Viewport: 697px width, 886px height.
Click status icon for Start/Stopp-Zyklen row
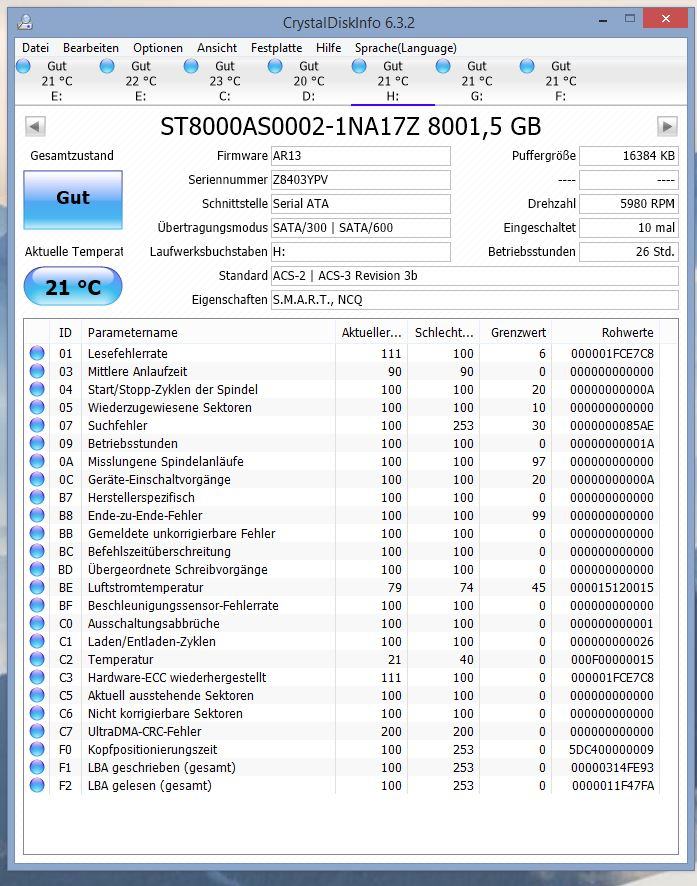coord(37,389)
